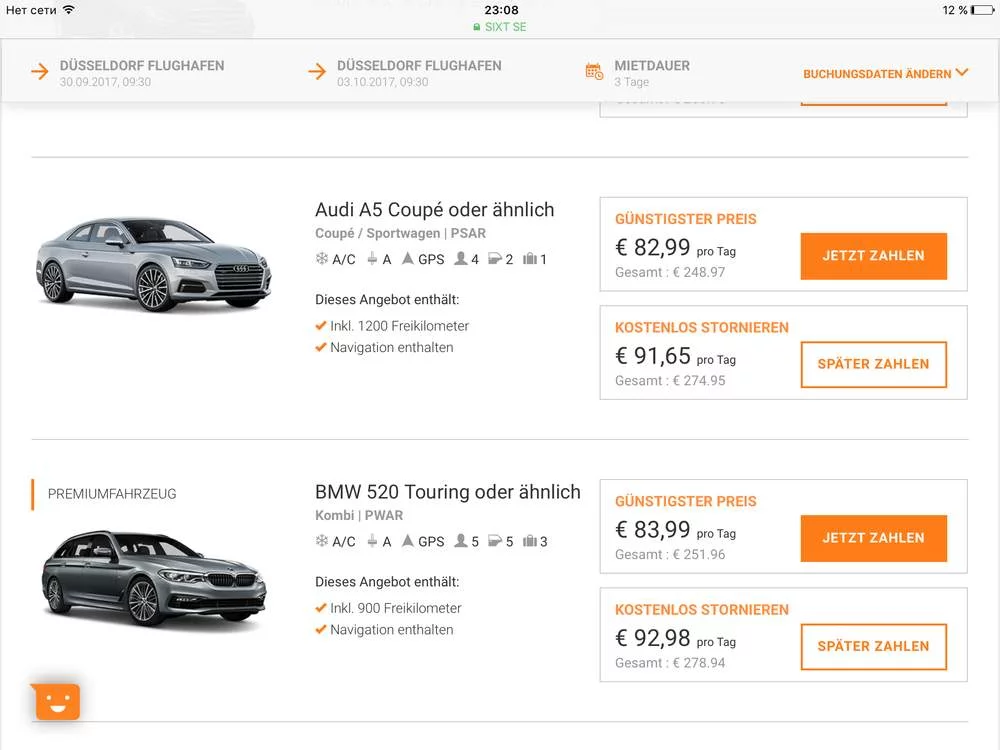The image size is (1000, 750).
Task: Click the pickup arrow icon for 30.09.2017
Action: pyautogui.click(x=40, y=72)
